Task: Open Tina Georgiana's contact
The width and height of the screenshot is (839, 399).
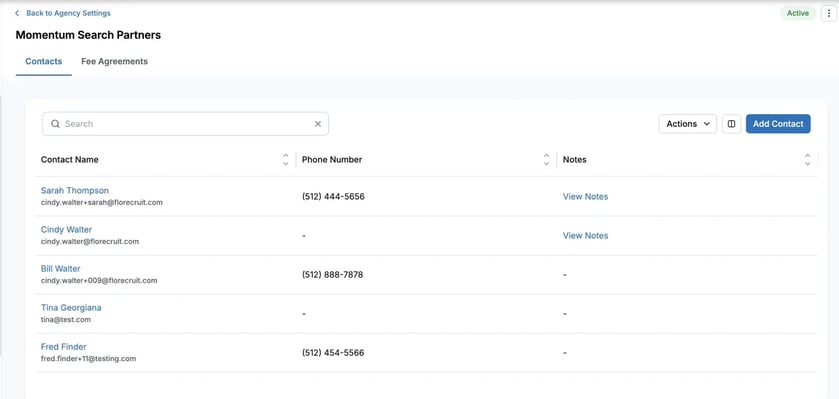Action: (71, 308)
